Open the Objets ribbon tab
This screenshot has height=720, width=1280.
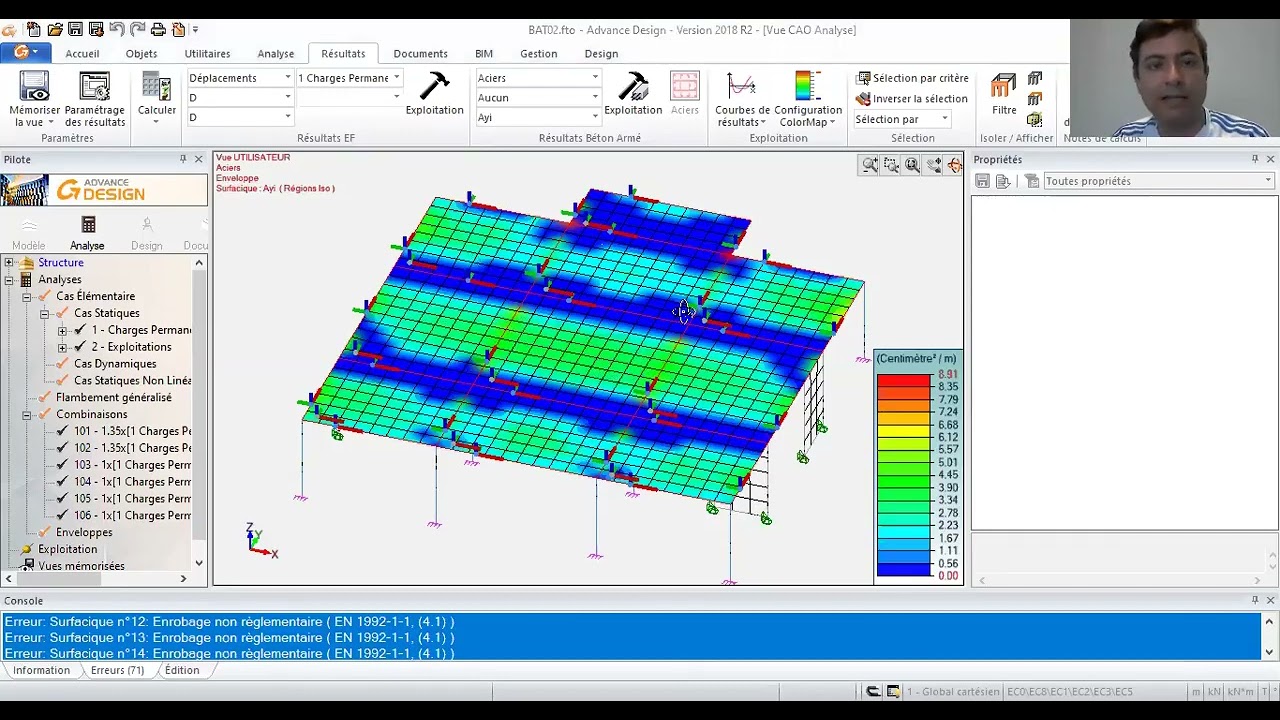coord(141,54)
